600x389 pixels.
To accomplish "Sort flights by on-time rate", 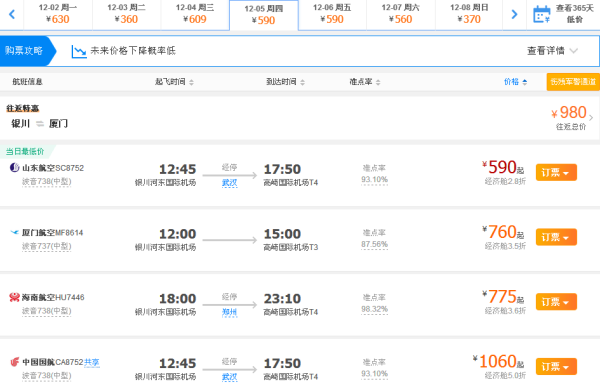I will [365, 81].
